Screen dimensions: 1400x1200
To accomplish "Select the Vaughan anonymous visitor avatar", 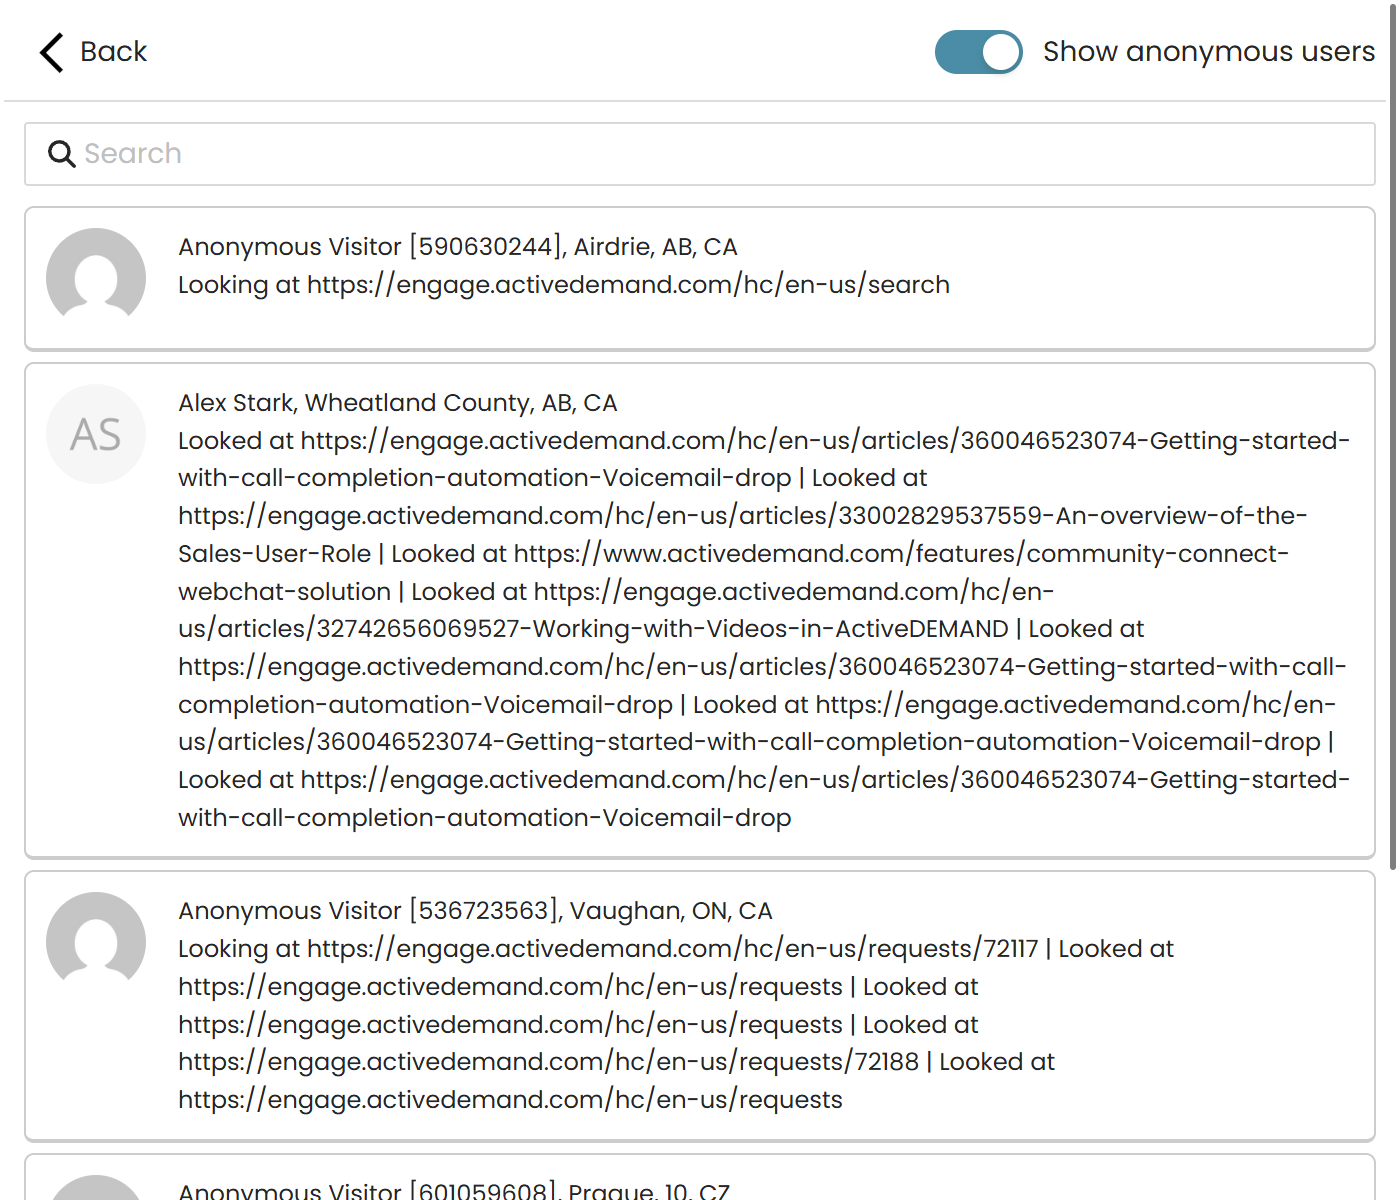I will (x=96, y=941).
